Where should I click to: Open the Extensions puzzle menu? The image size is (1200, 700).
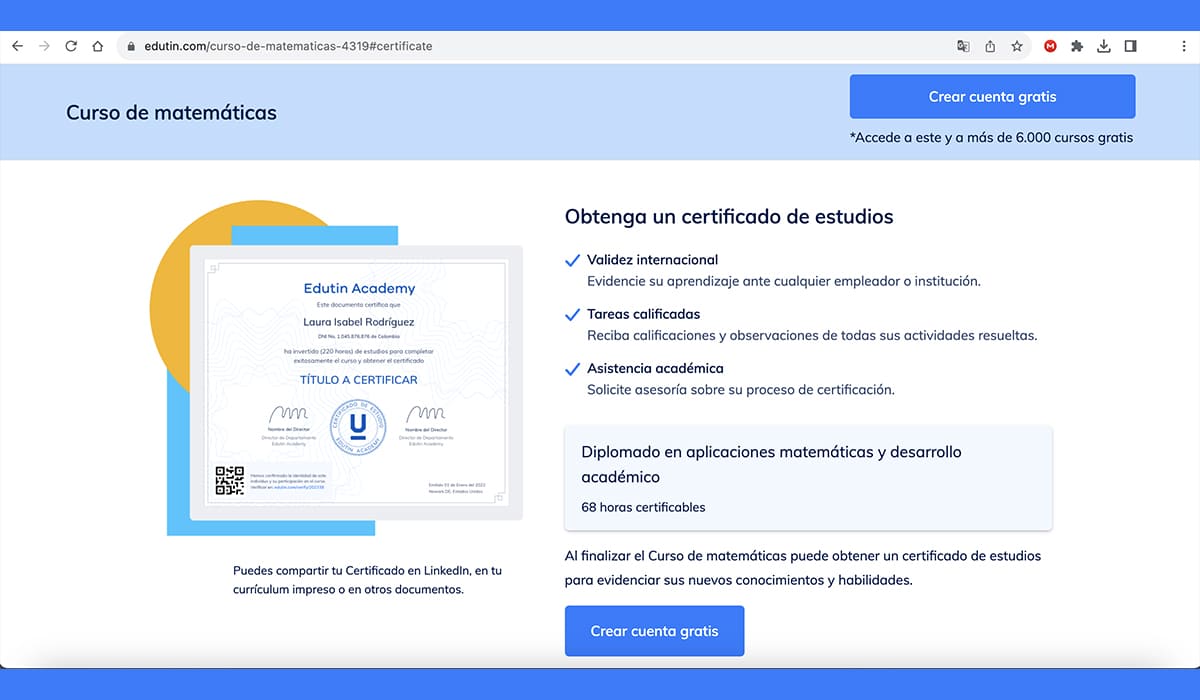pos(1077,46)
